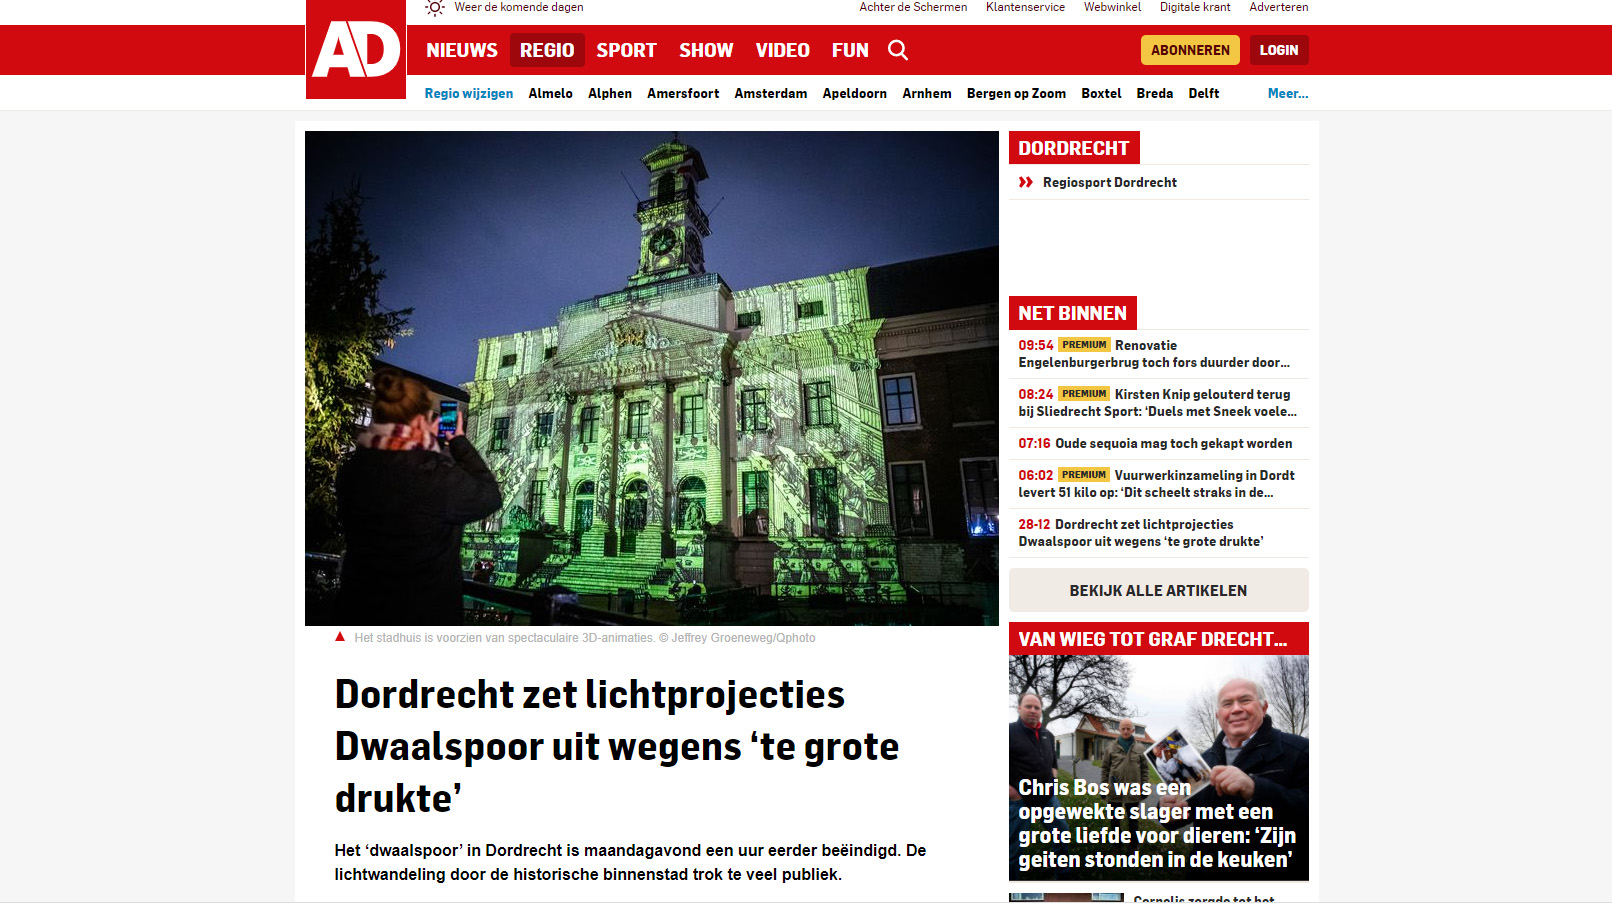Select Boxtel region

(x=1101, y=93)
